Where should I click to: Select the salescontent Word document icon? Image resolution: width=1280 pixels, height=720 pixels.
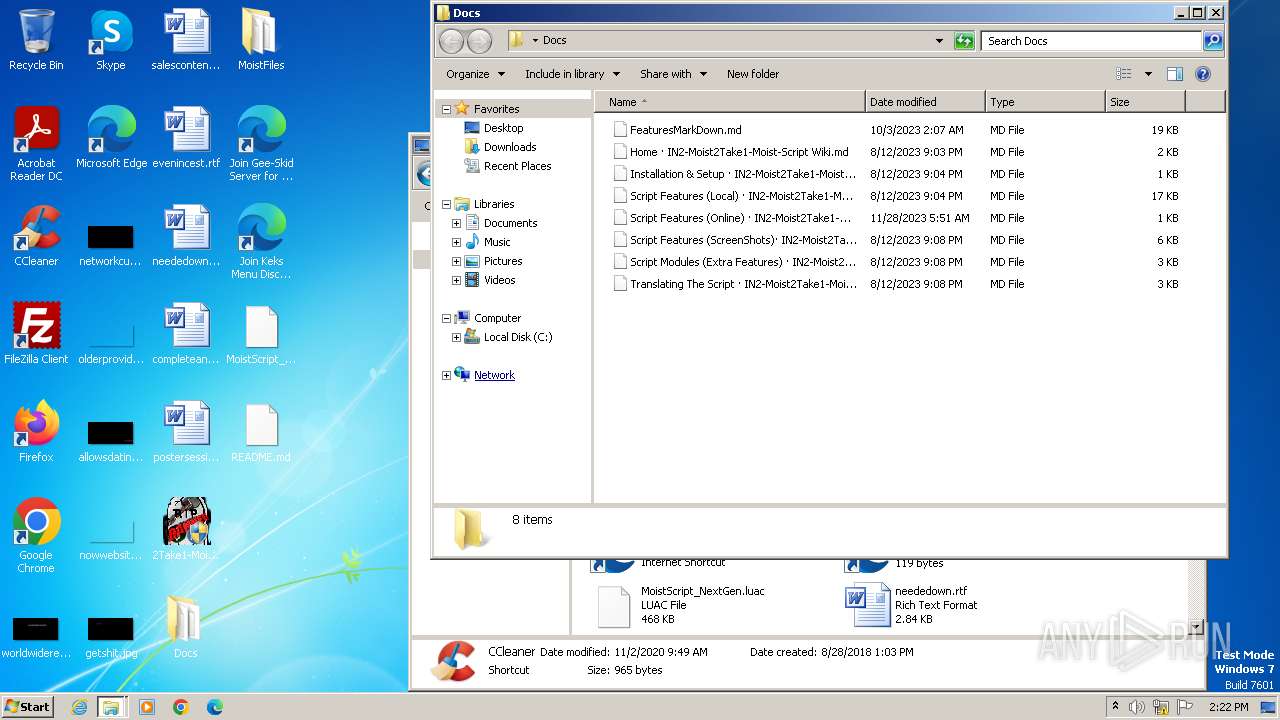point(186,40)
